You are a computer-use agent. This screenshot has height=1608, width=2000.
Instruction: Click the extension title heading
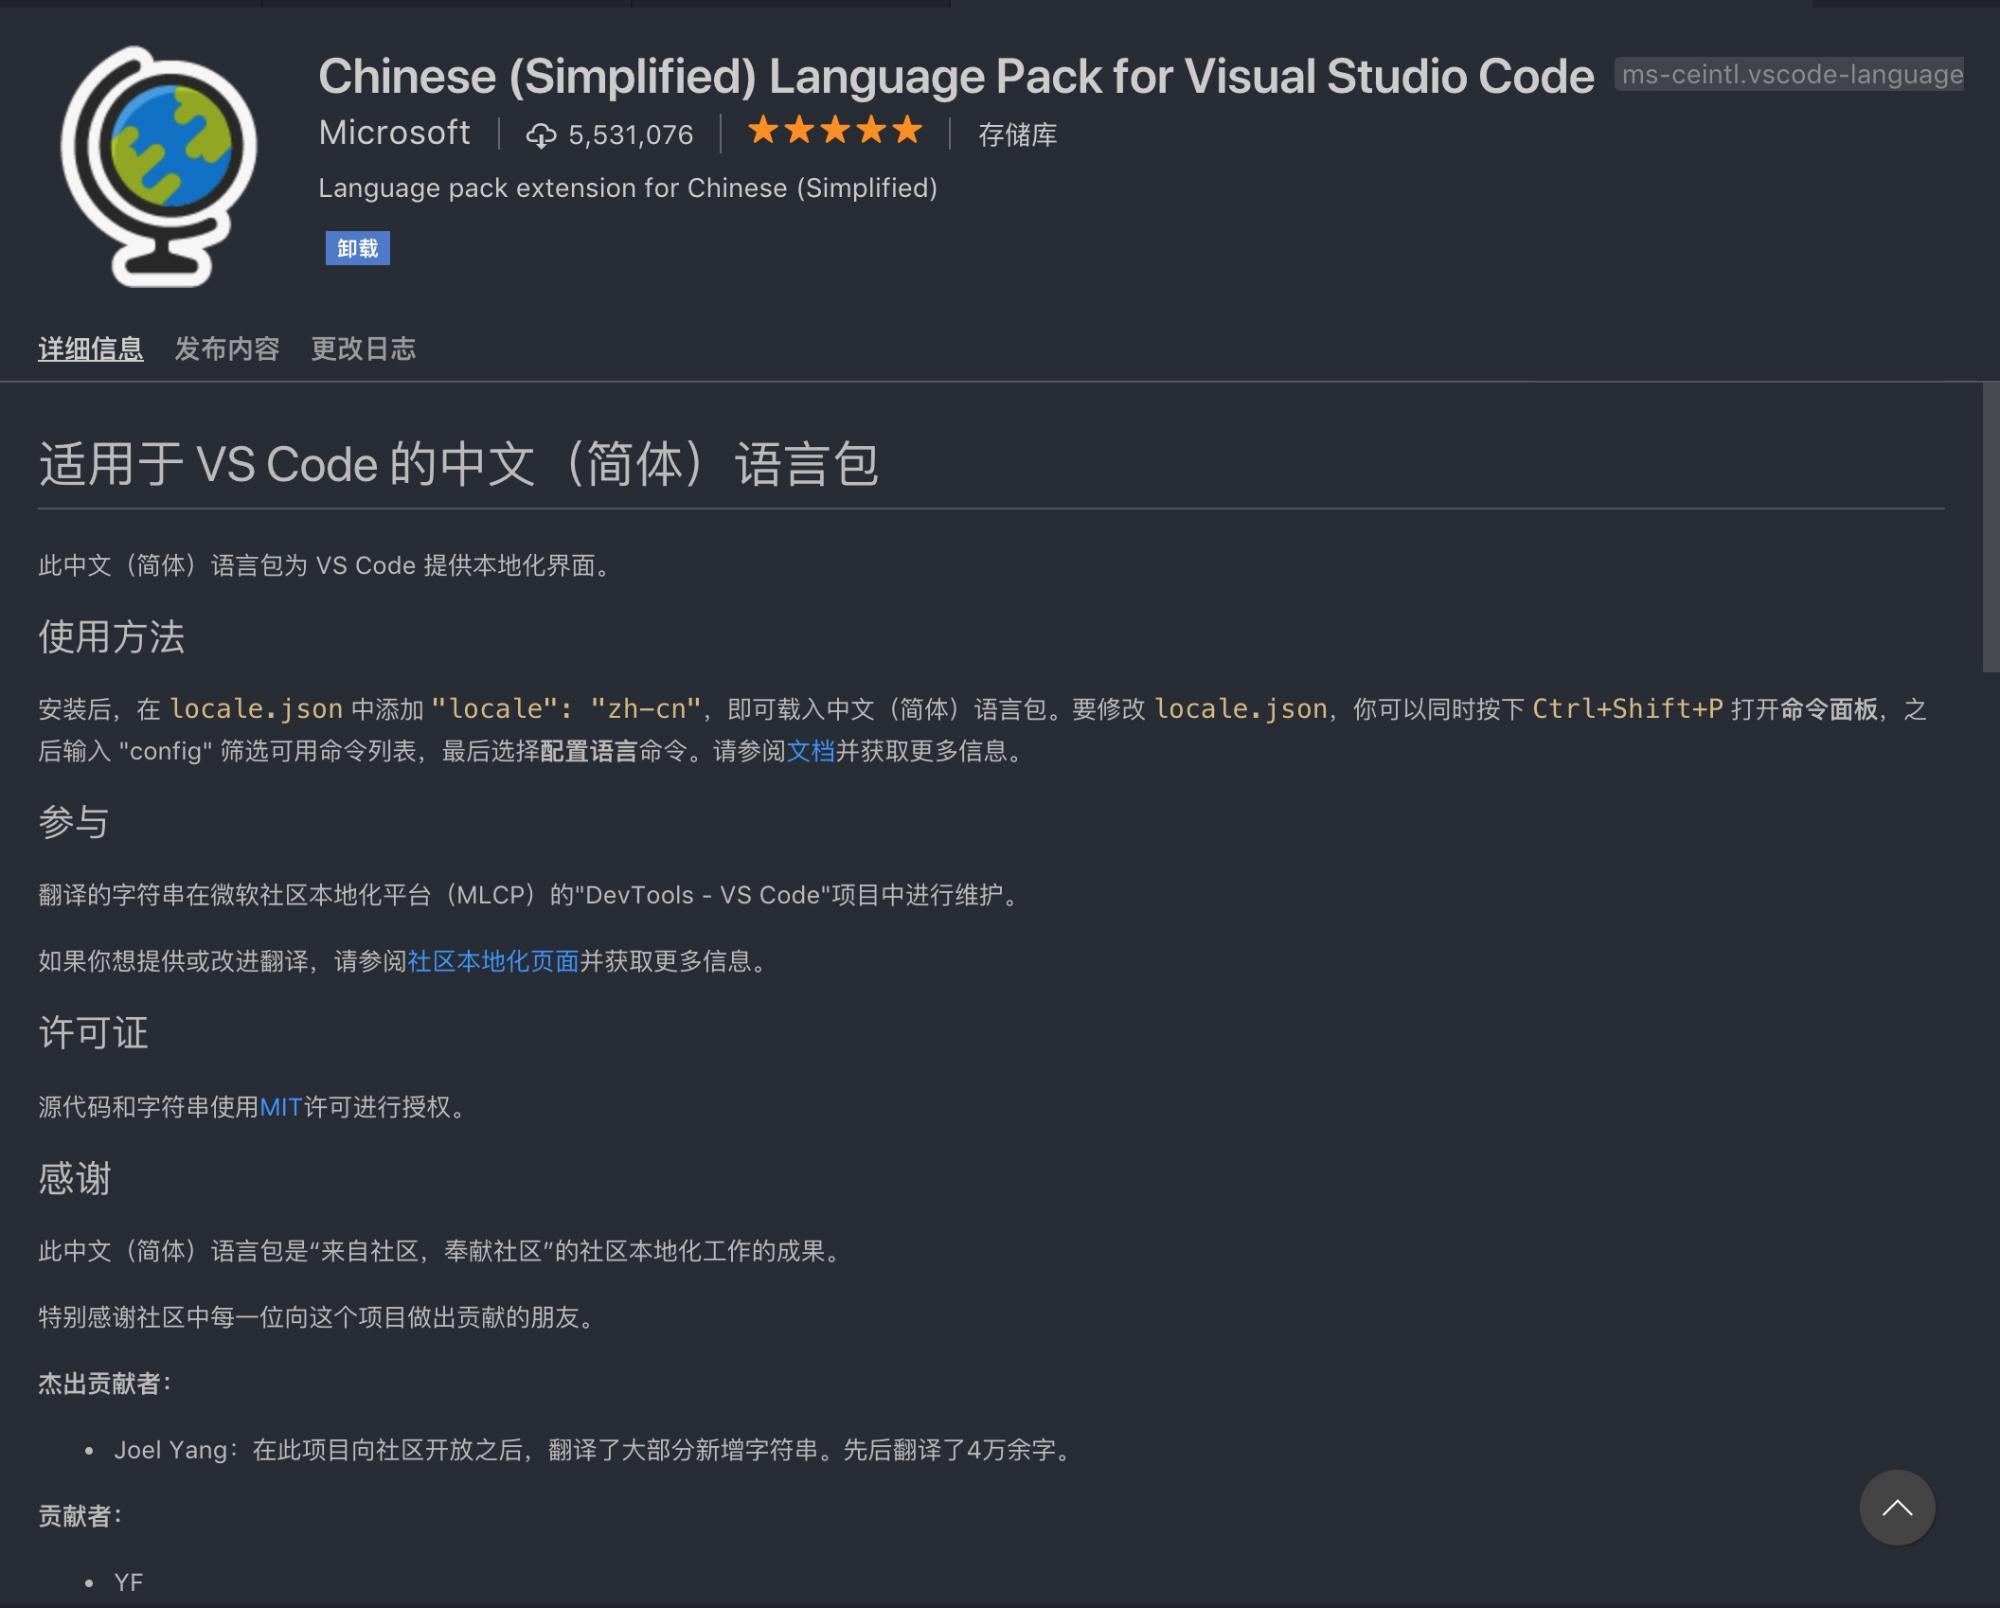tap(956, 76)
